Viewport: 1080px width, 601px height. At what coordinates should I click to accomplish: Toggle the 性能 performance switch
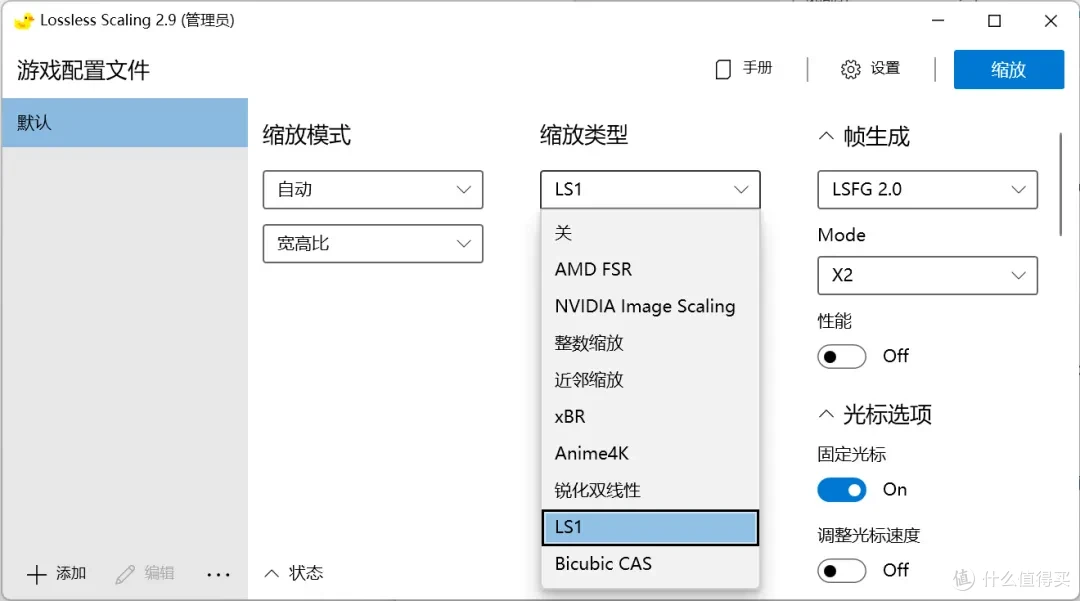(842, 357)
